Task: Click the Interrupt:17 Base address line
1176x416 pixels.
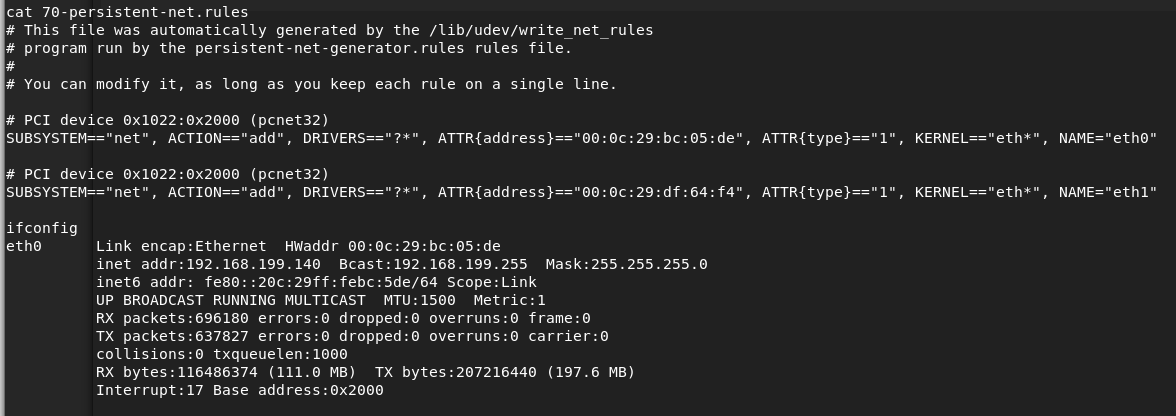Action: pos(240,390)
